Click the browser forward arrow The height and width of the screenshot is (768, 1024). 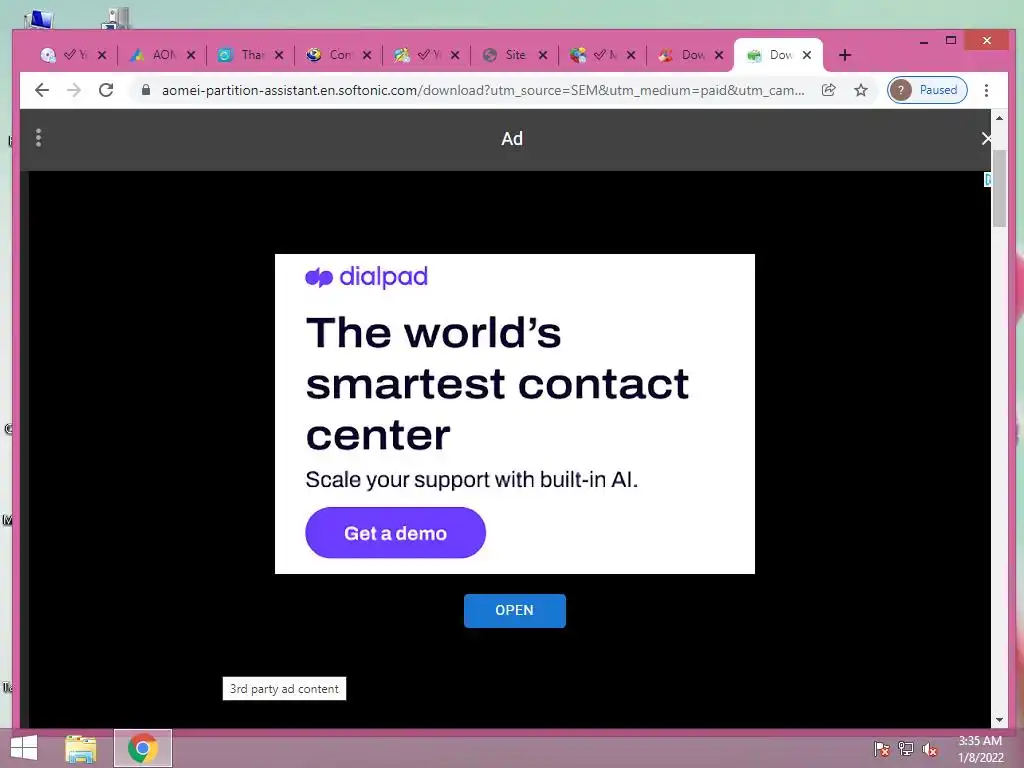(x=74, y=90)
